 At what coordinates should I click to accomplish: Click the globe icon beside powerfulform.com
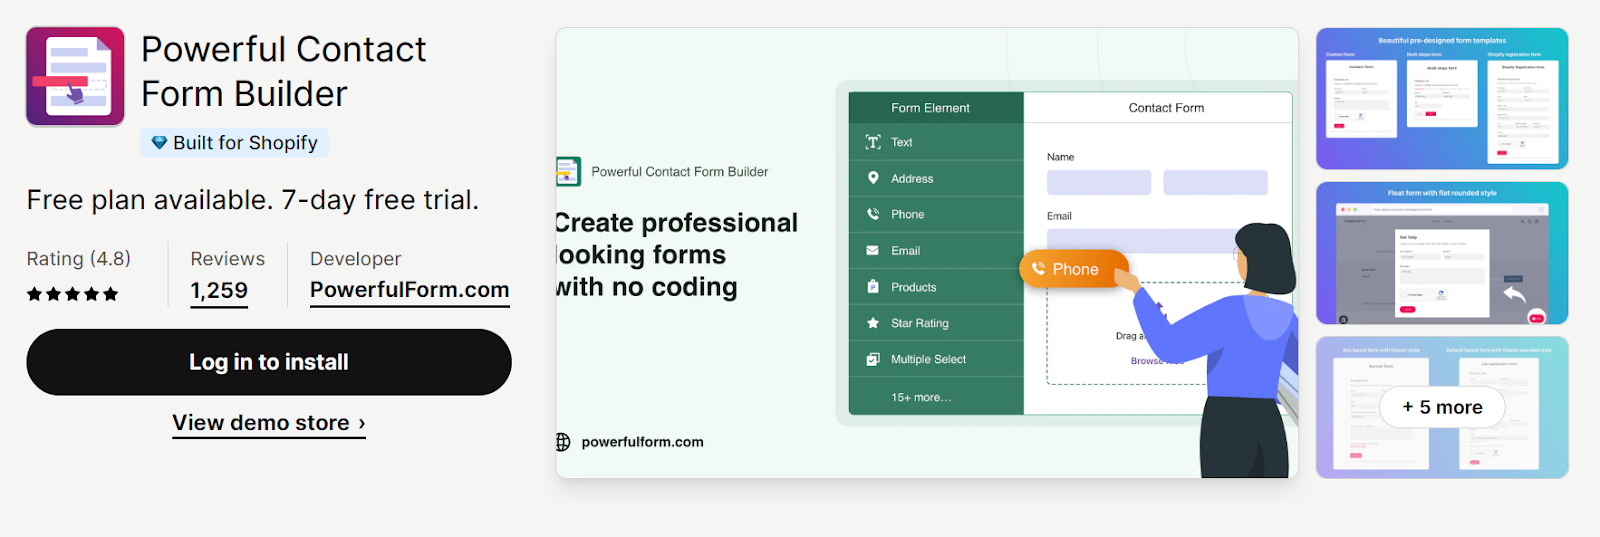tap(563, 442)
